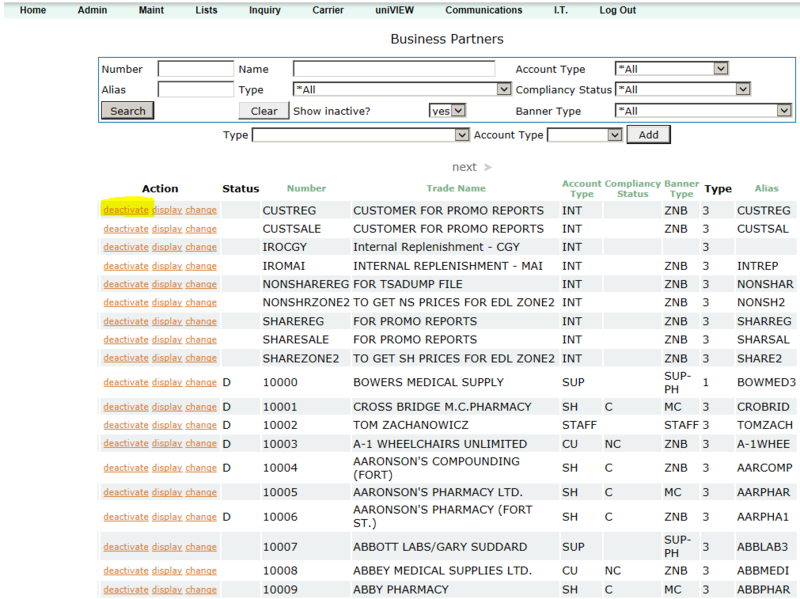Select the number cell 10005
Screen dimensions: 800x599
[280, 492]
